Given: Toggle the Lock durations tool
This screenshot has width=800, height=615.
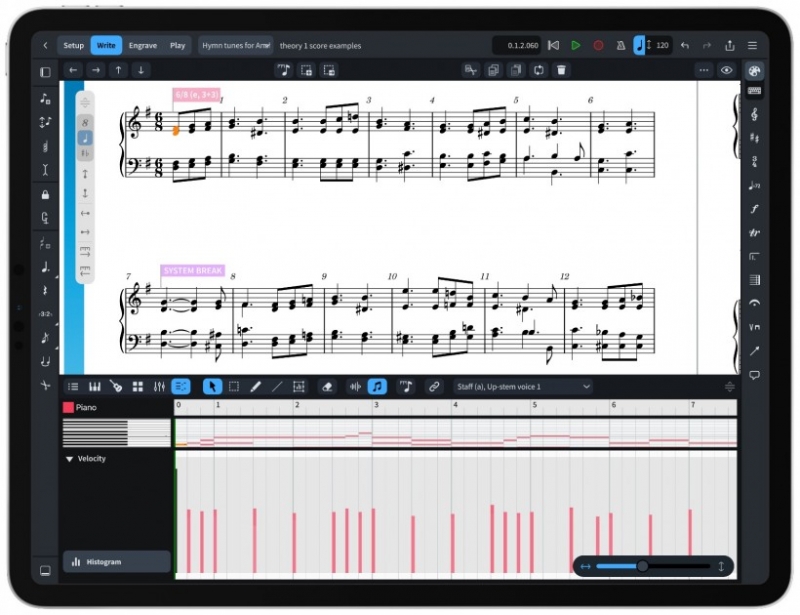Looking at the screenshot, I should pyautogui.click(x=45, y=194).
